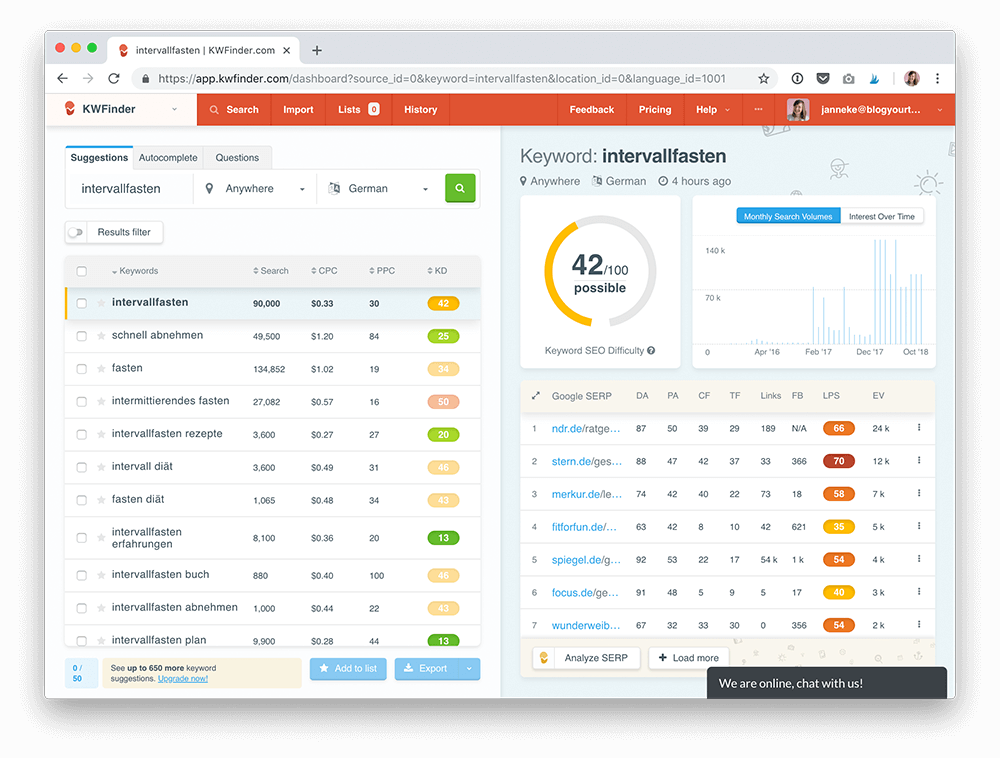This screenshot has height=758, width=1000.
Task: Check the schnell abnehmen checkbox
Action: tap(82, 336)
